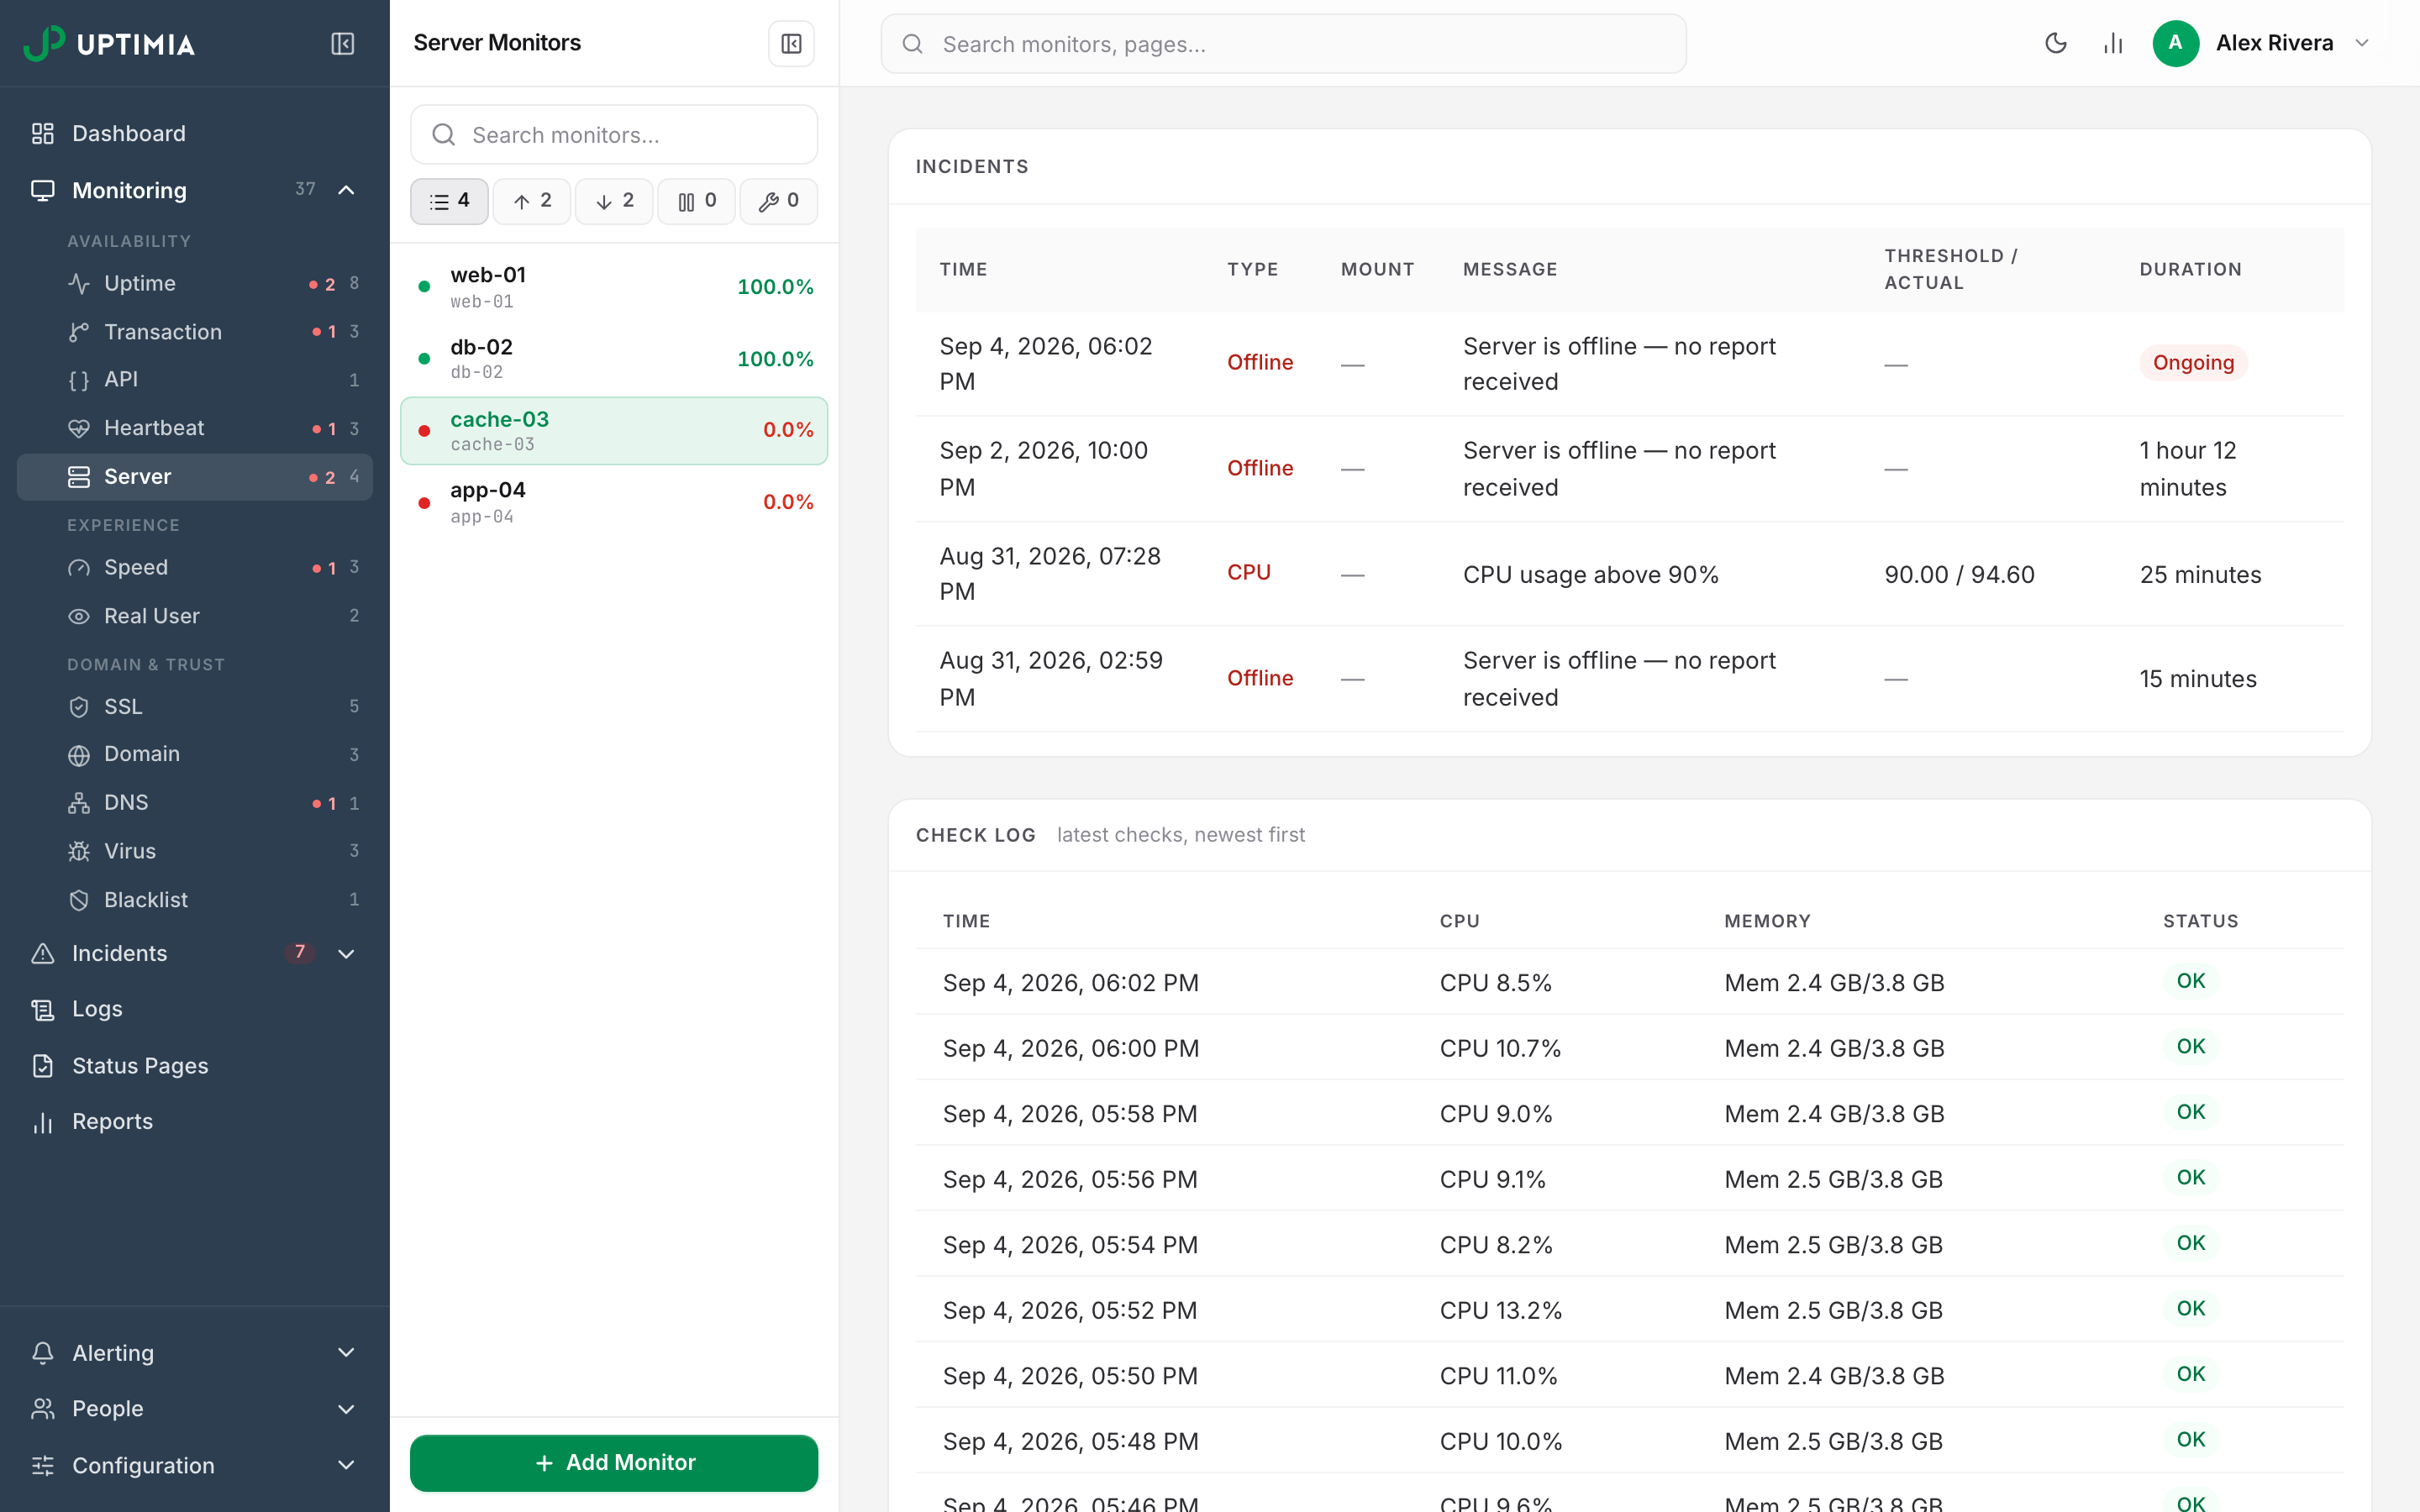Open DNS monitors
This screenshot has width=2420, height=1512.
tap(195, 803)
